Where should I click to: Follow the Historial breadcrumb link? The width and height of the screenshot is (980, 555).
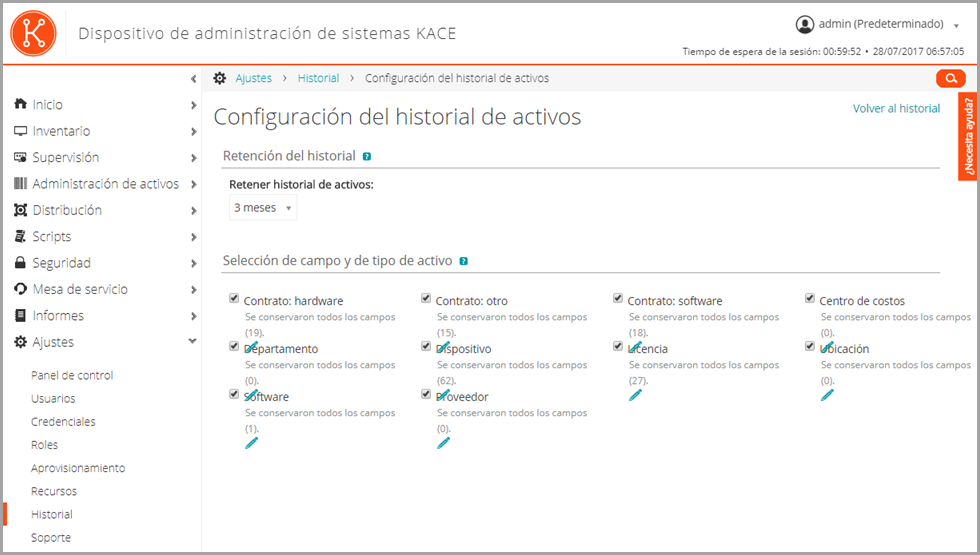(x=318, y=78)
